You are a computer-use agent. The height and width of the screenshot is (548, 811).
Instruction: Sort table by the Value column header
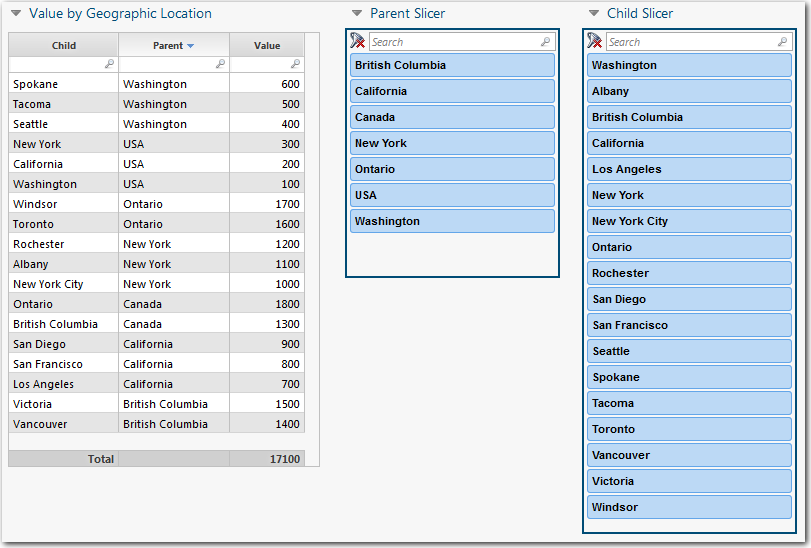coord(267,46)
